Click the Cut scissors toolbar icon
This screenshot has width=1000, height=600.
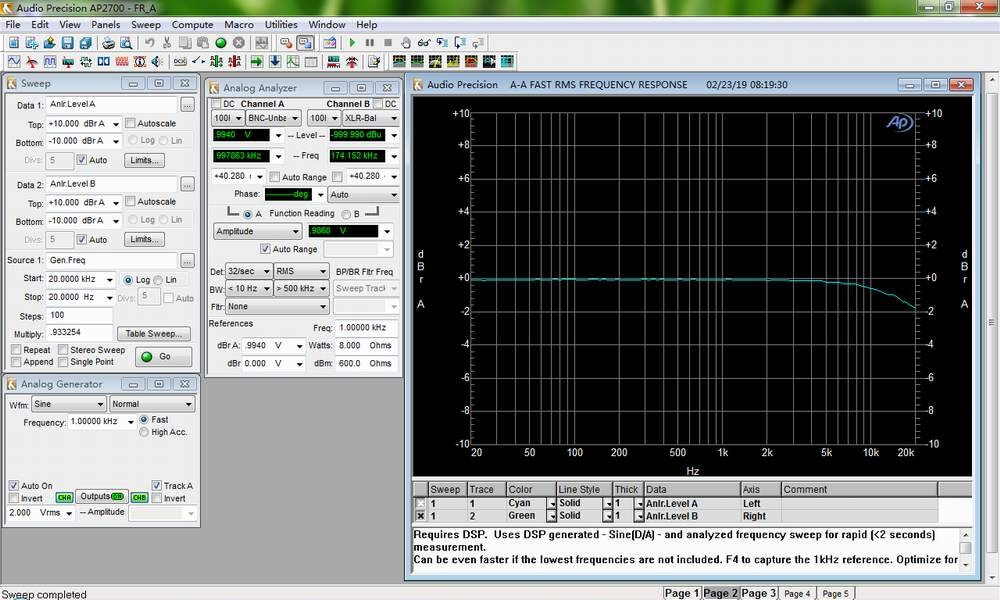pyautogui.click(x=167, y=43)
